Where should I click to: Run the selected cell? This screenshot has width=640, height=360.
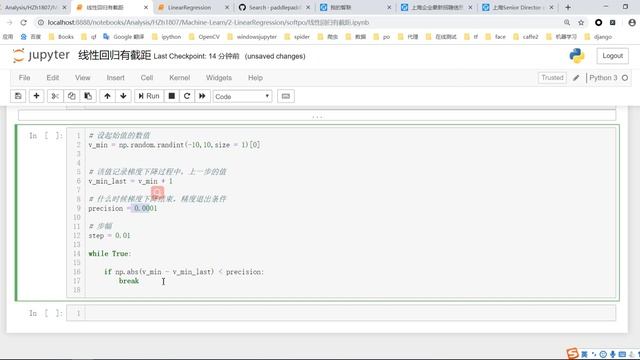click(x=149, y=96)
